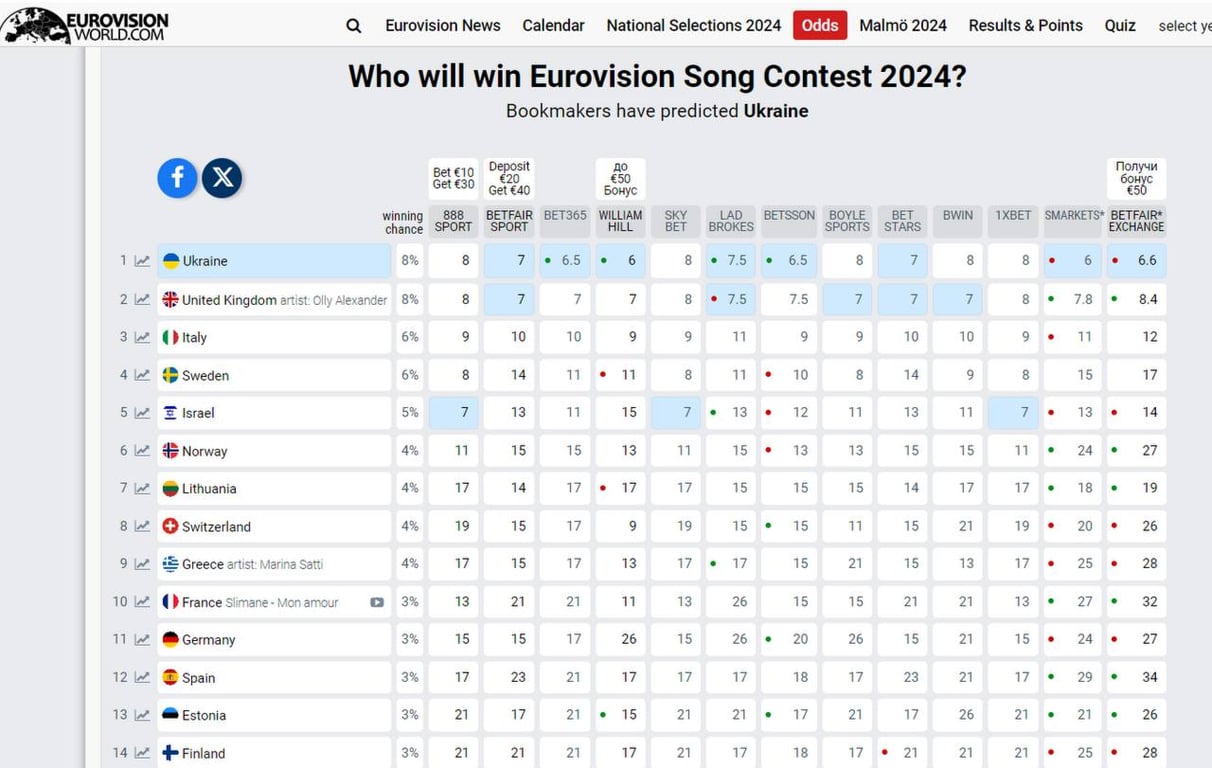Play France's Mon amour video icon
Viewport: 1212px width, 768px height.
[377, 602]
